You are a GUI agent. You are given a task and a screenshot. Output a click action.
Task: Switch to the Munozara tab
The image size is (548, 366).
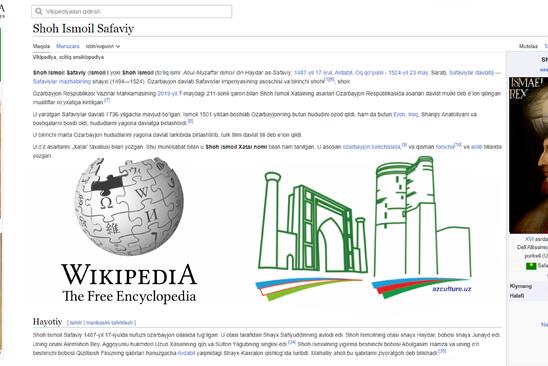(68, 46)
